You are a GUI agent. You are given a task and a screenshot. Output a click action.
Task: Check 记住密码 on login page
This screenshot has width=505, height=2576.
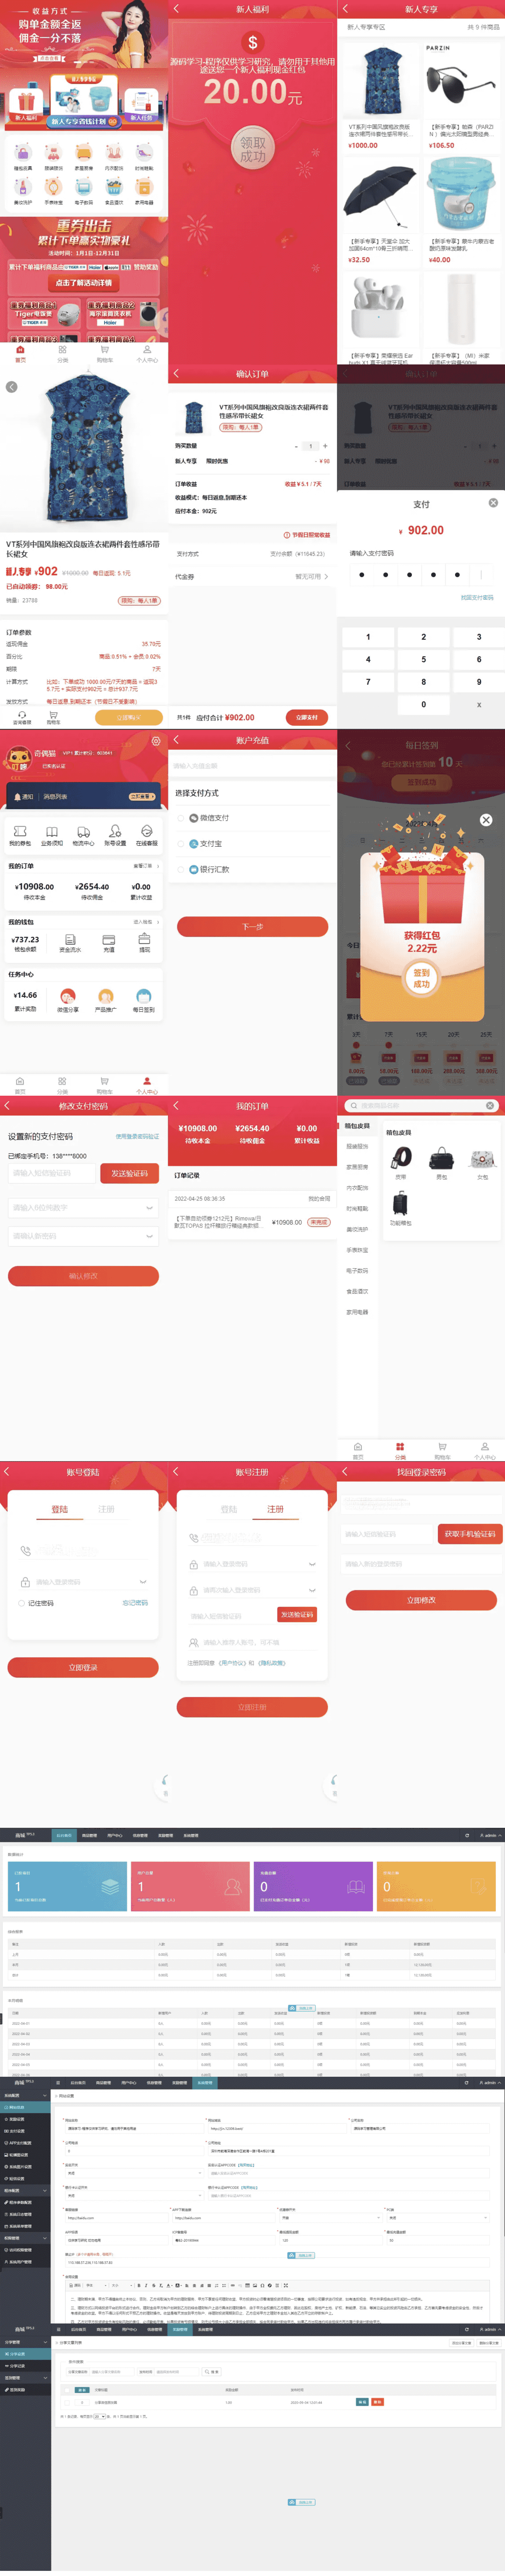(21, 1603)
